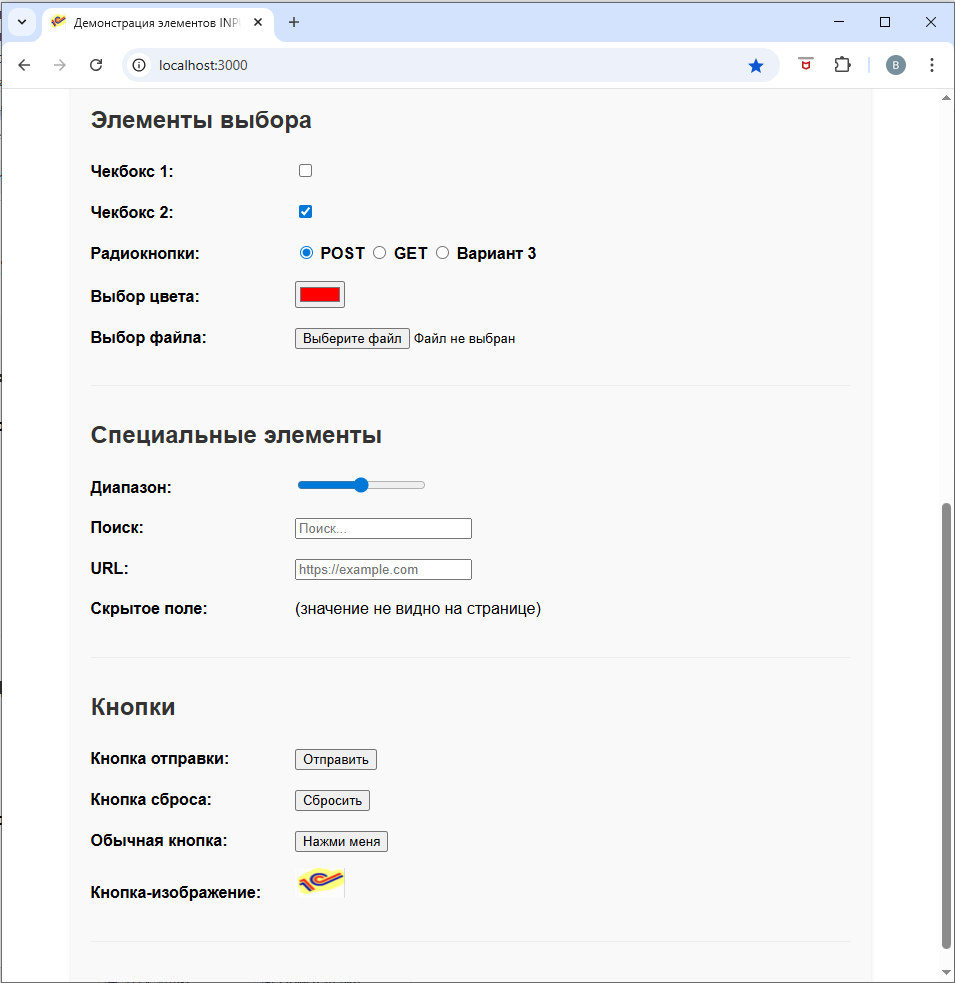Screen dimensions: 955x983
Task: Select the GET radio button
Action: click(x=379, y=253)
